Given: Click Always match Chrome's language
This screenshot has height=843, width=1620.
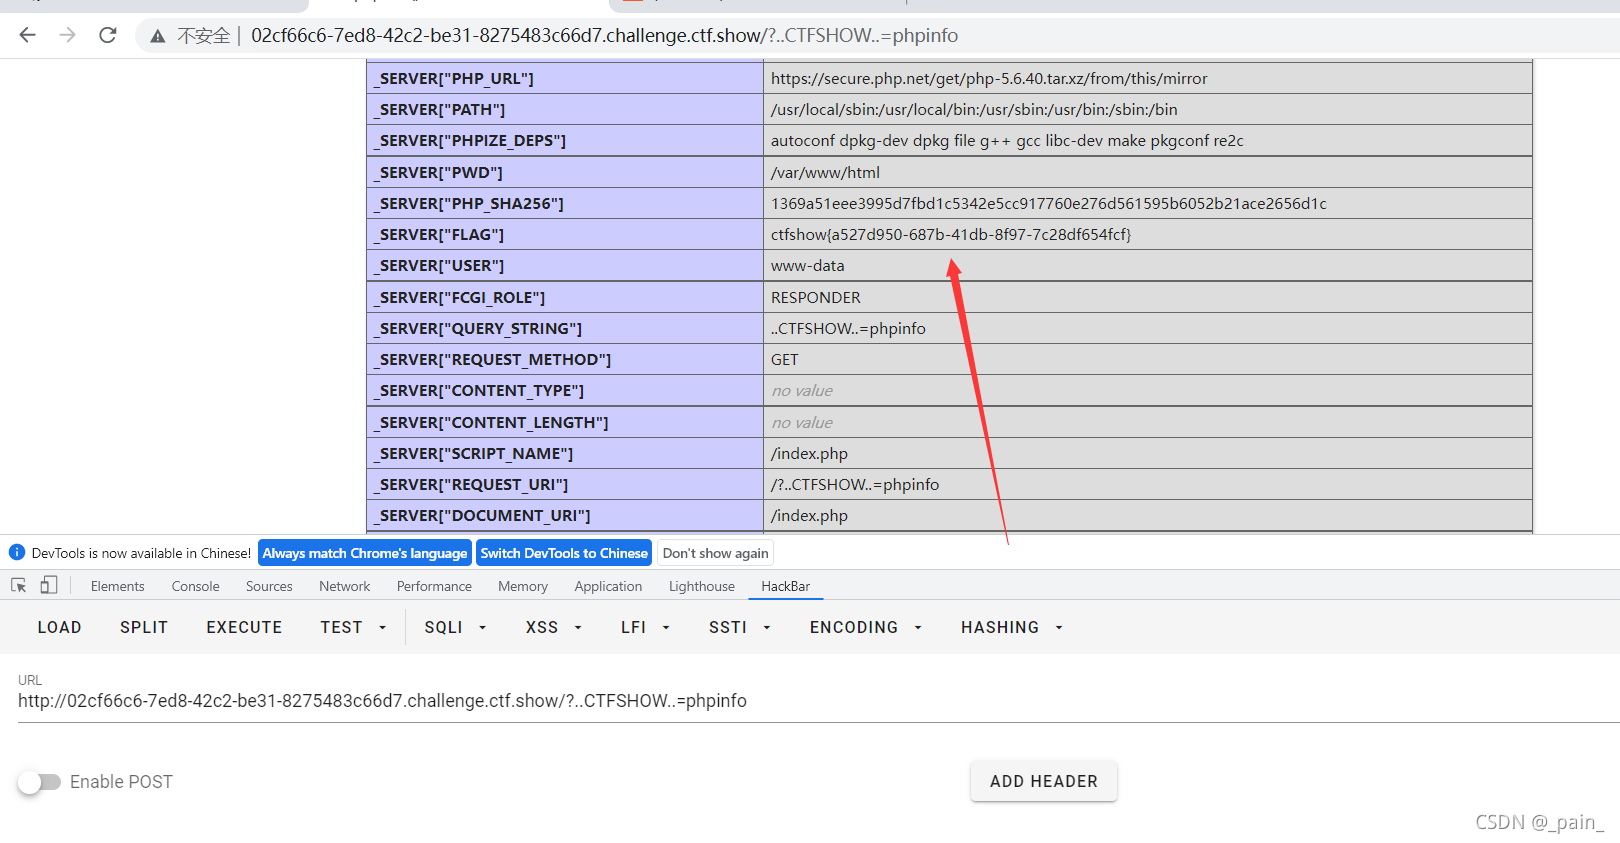Looking at the screenshot, I should pos(365,553).
